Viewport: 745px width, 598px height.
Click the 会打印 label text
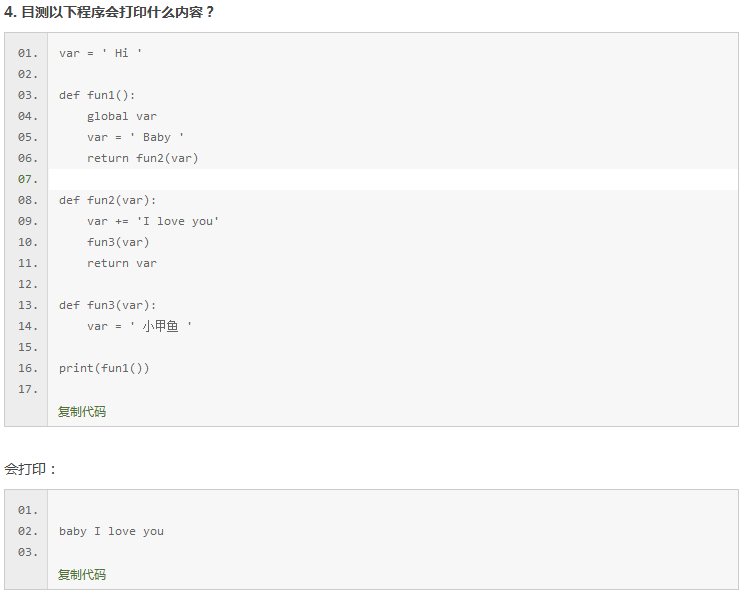[30, 469]
